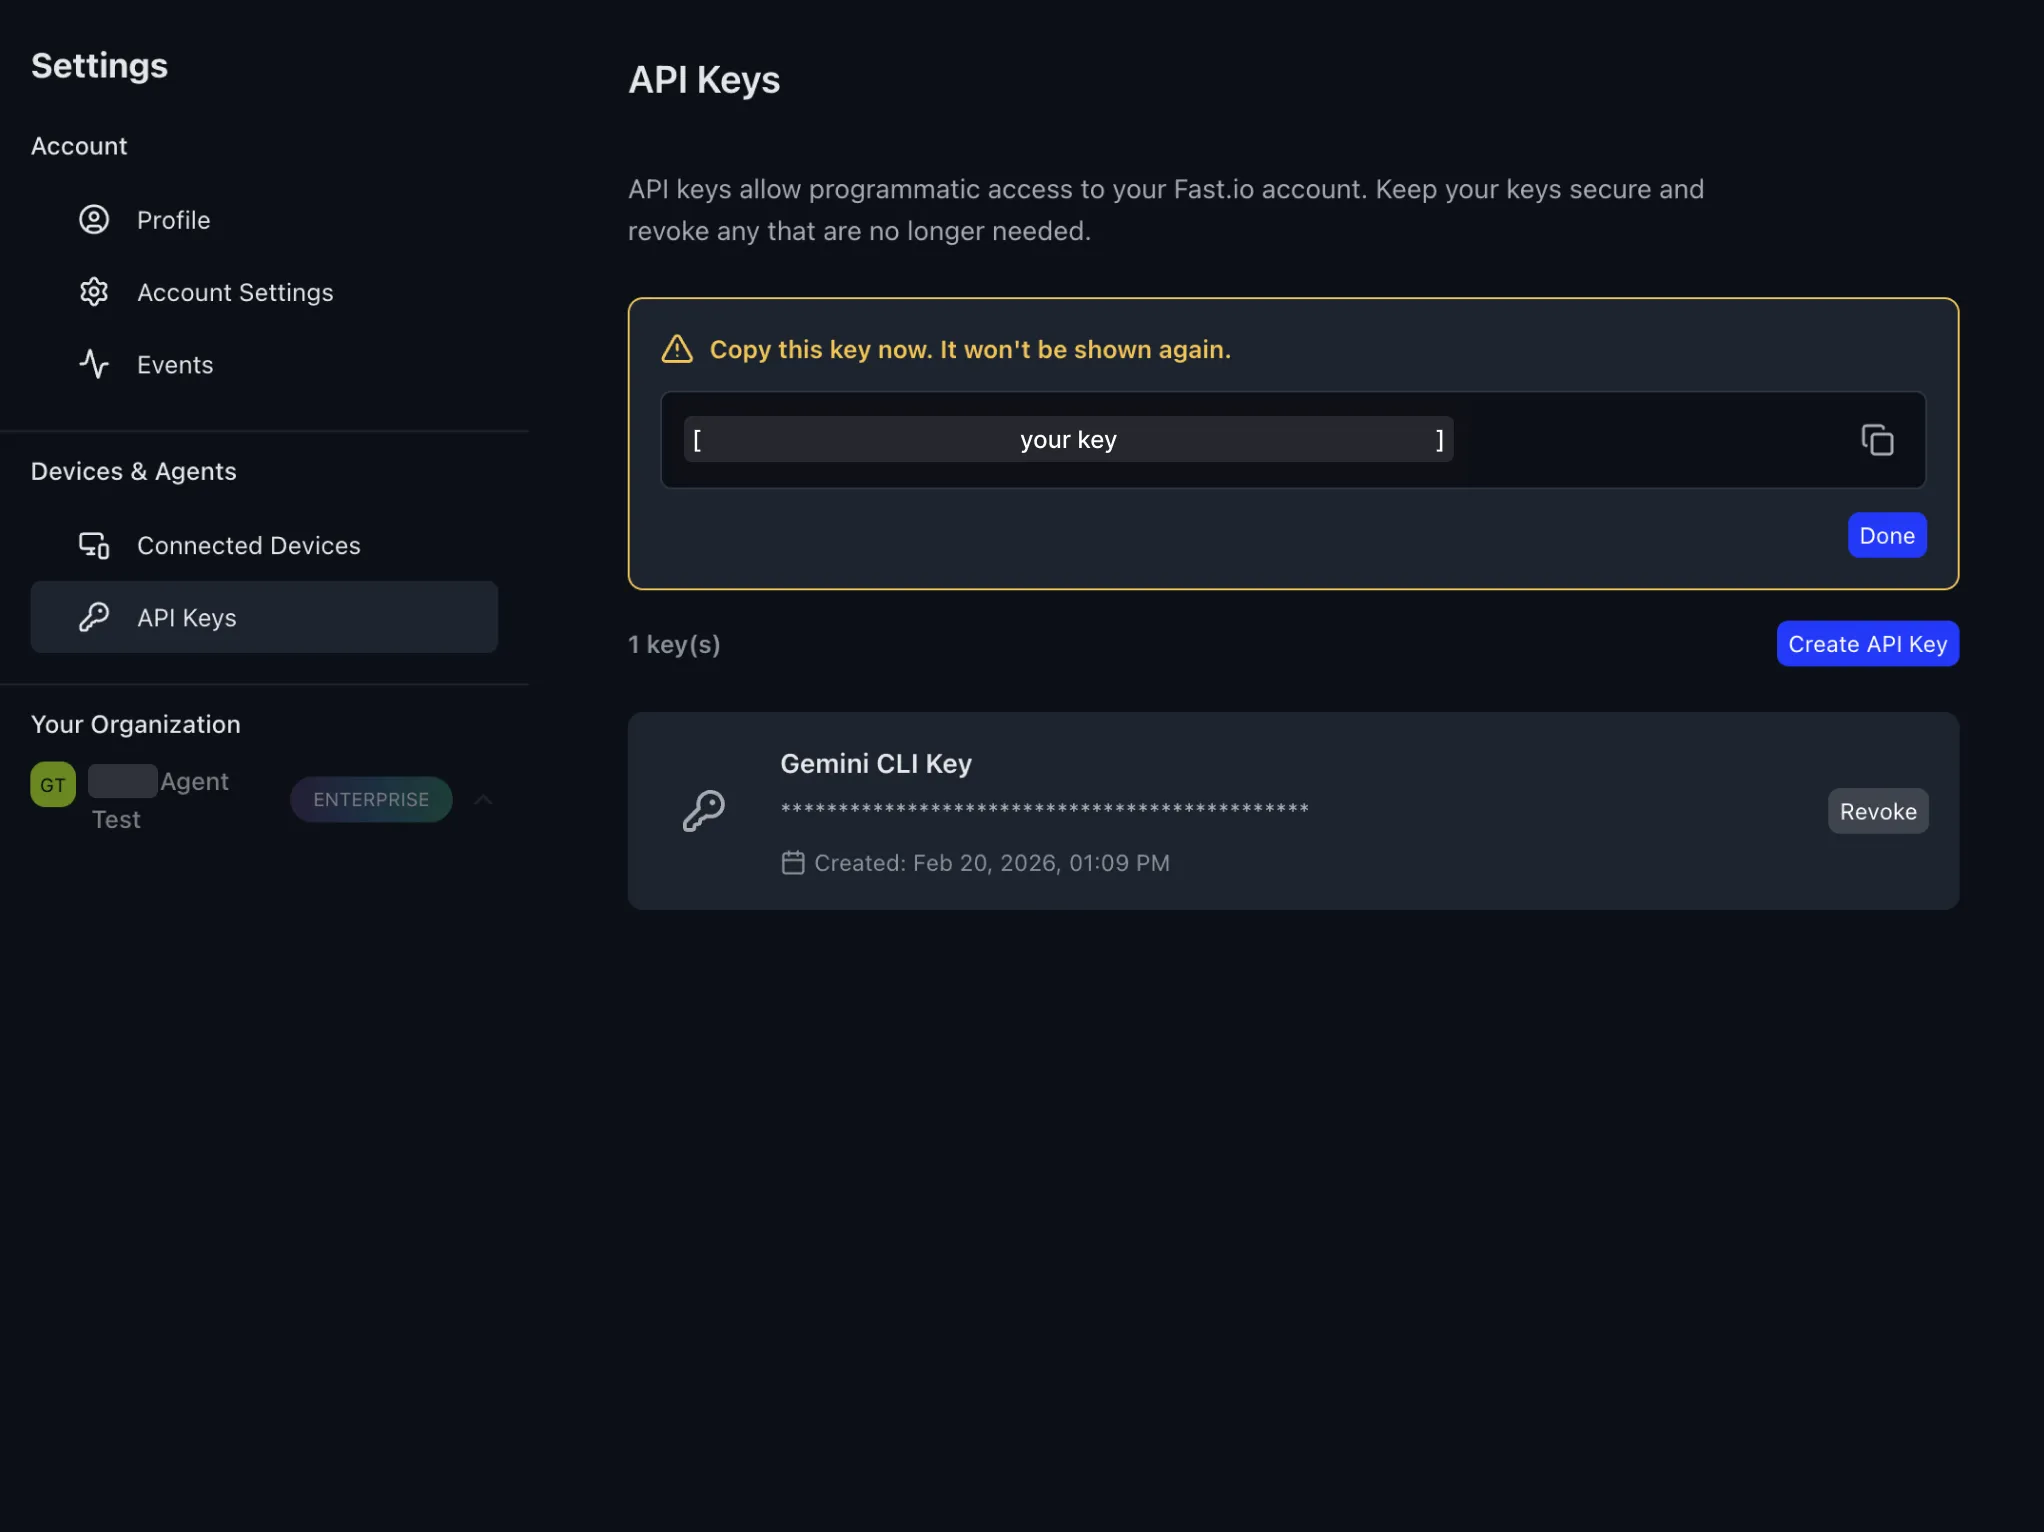Click the Account Settings gear icon
The width and height of the screenshot is (2044, 1532).
[93, 291]
